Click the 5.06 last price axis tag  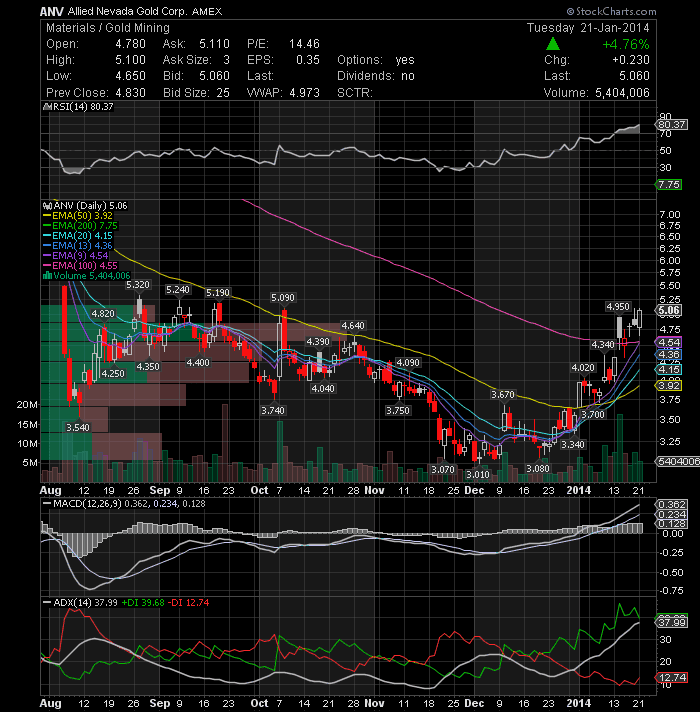coord(669,311)
